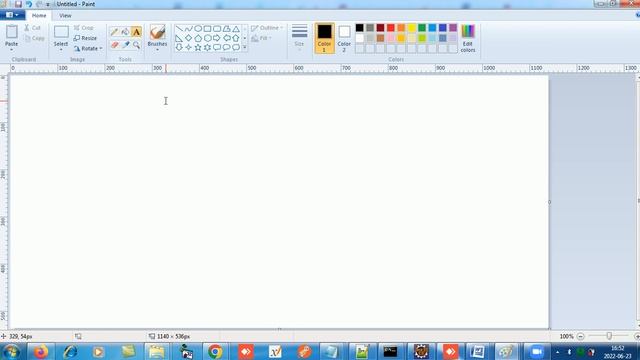Choose the Six-point star shape
This screenshot has height=360, width=640.
[207, 48]
